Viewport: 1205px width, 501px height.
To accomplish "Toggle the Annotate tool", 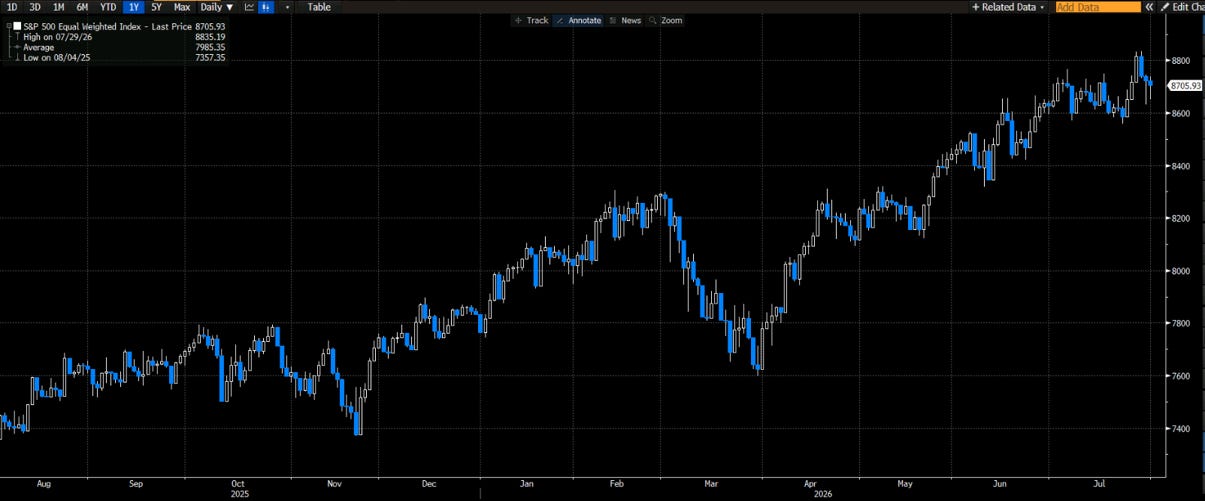I will tap(579, 20).
